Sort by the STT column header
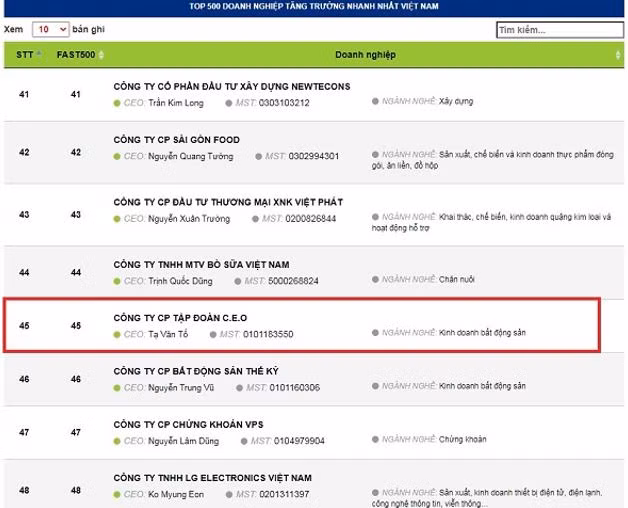This screenshot has width=628, height=508. coord(28,54)
